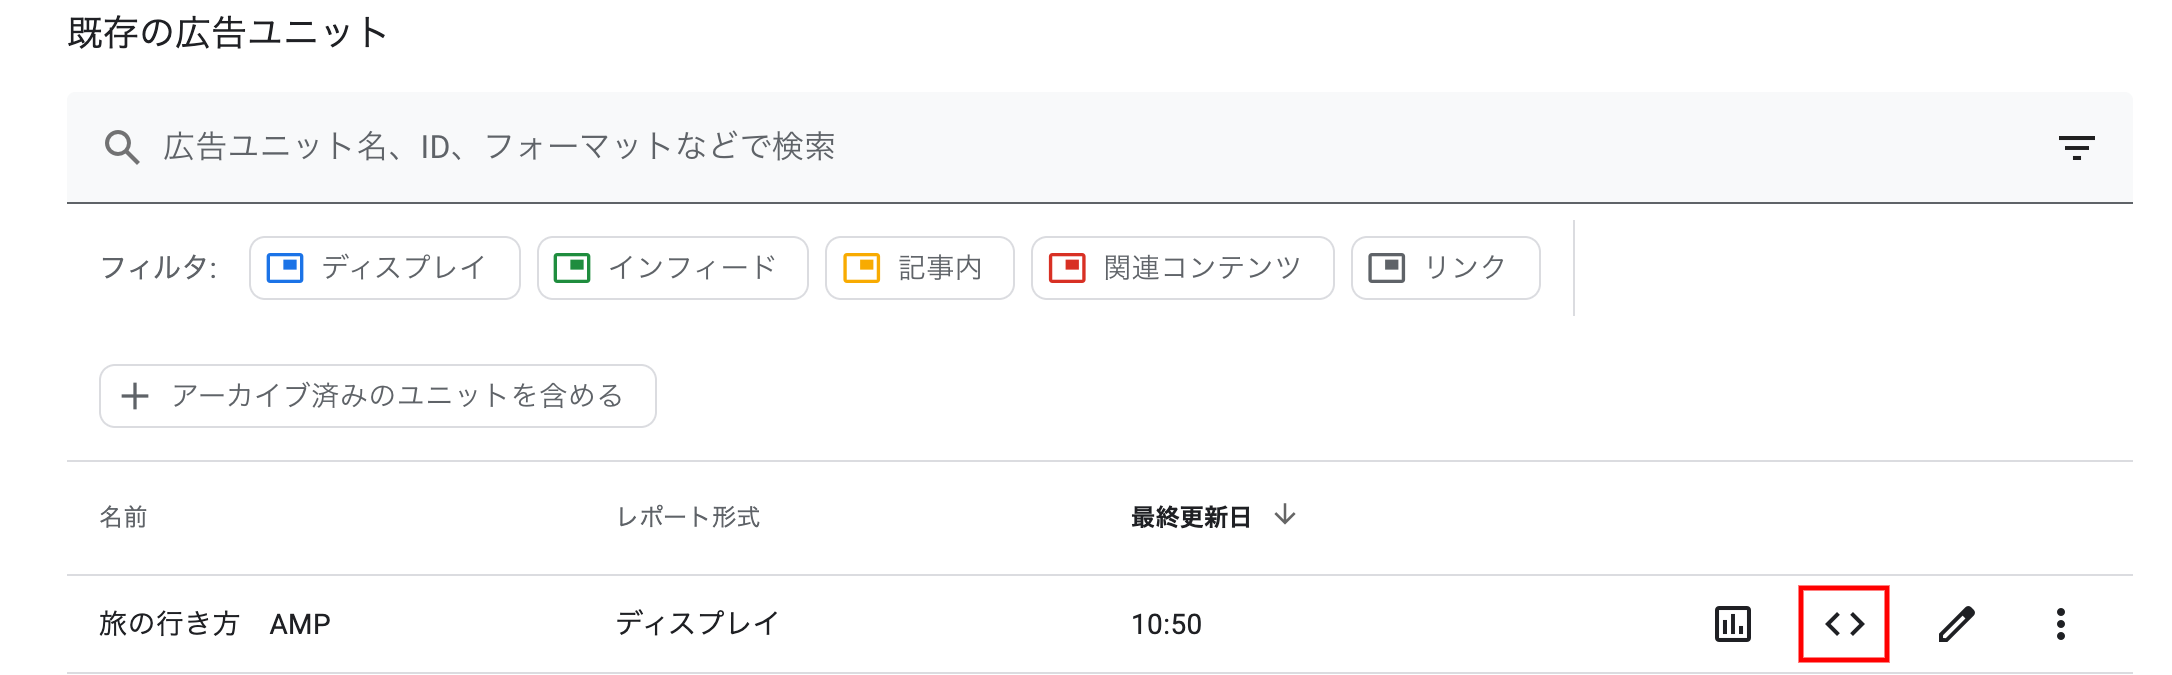The height and width of the screenshot is (675, 2172).
Task: Toggle the ディスプレイ filter chip
Action: [x=384, y=268]
